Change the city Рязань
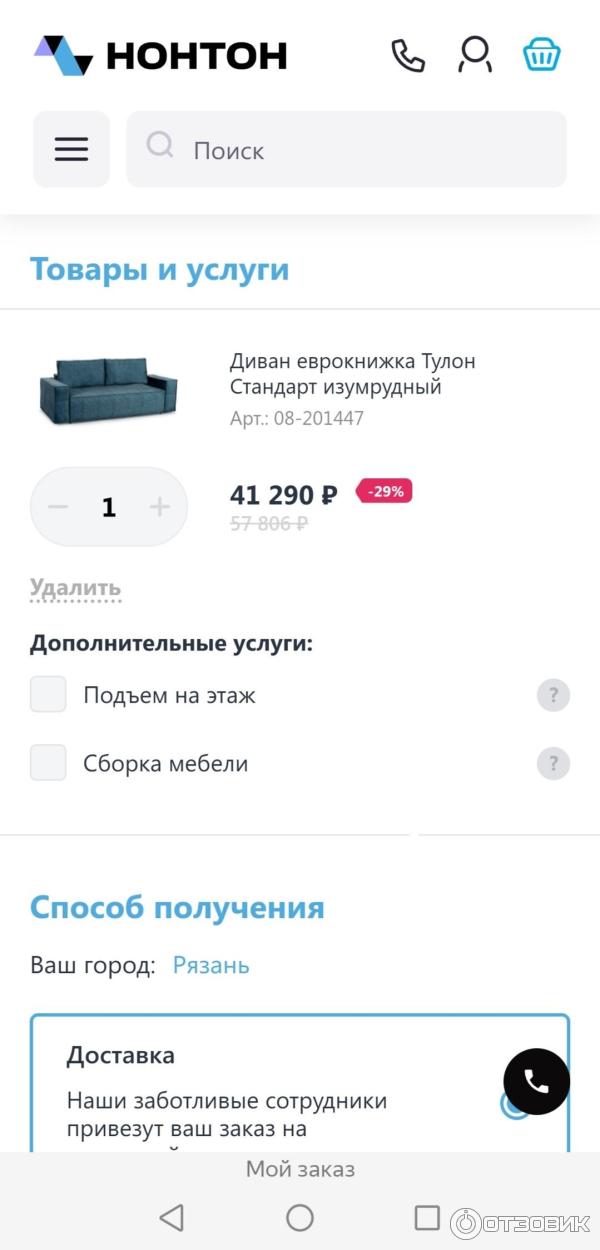This screenshot has width=600, height=1250. pyautogui.click(x=211, y=965)
